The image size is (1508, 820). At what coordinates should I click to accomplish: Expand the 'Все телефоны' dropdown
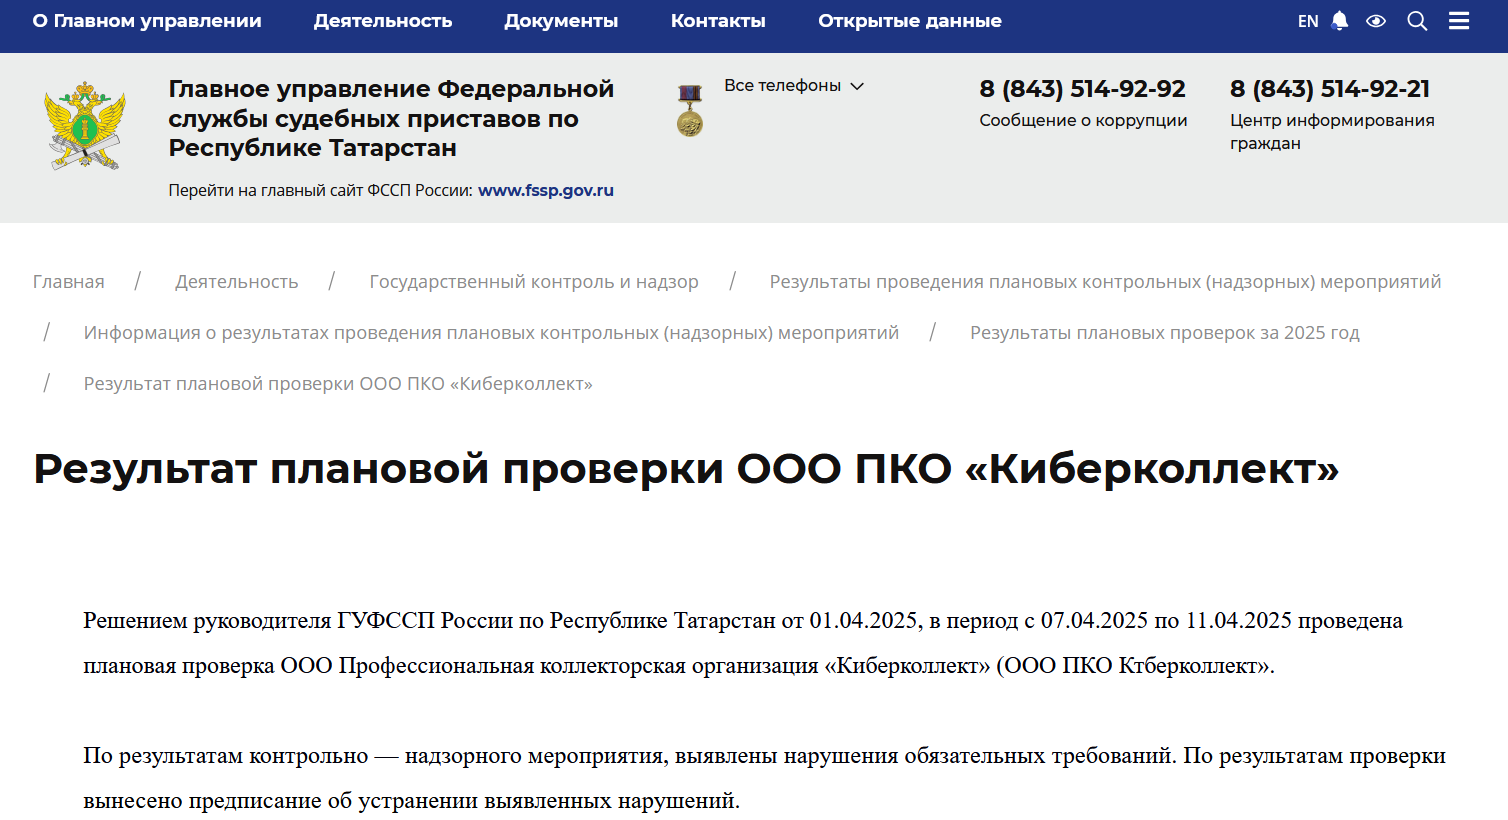point(794,86)
